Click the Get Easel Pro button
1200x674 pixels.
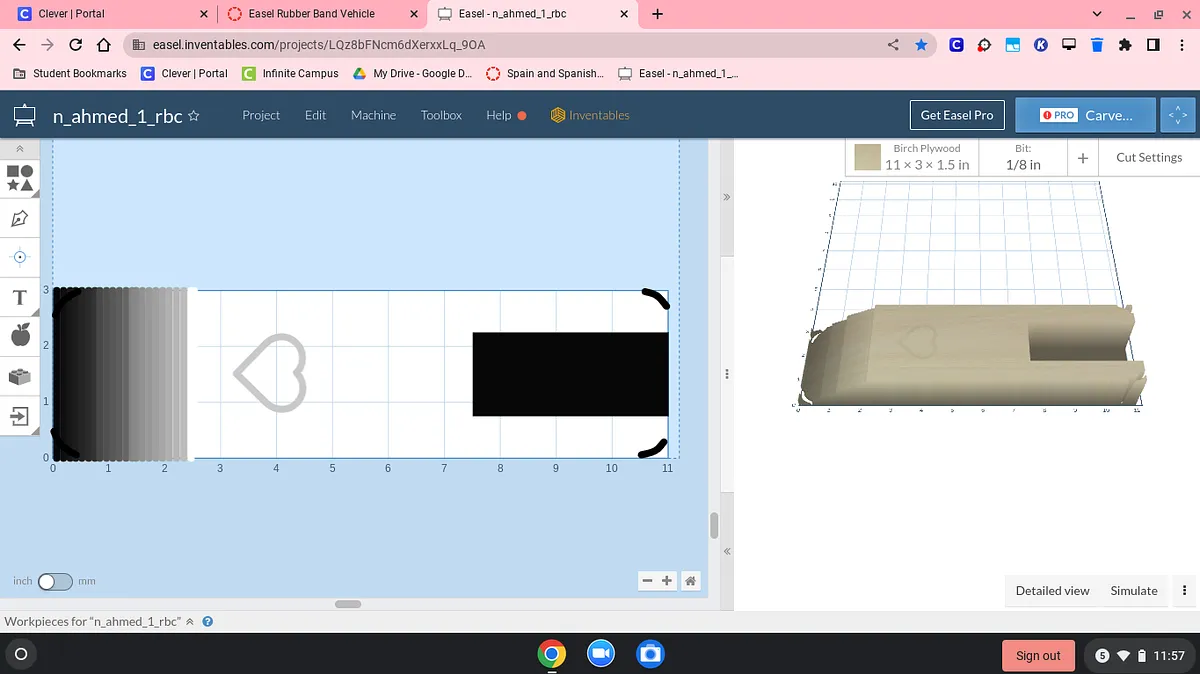(x=956, y=115)
